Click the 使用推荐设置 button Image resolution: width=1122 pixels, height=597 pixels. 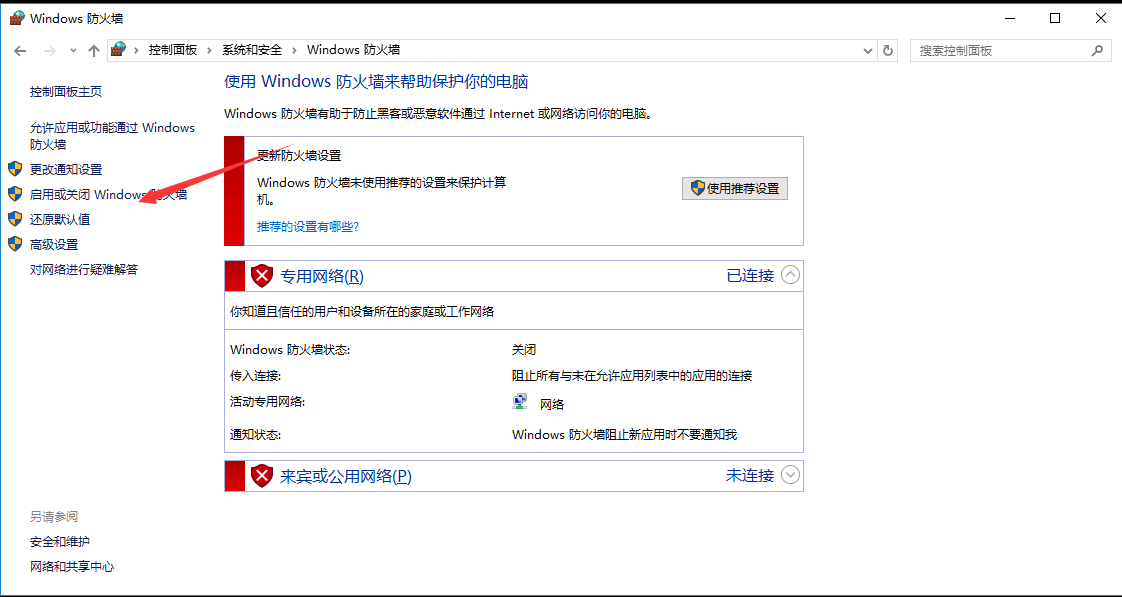coord(735,188)
